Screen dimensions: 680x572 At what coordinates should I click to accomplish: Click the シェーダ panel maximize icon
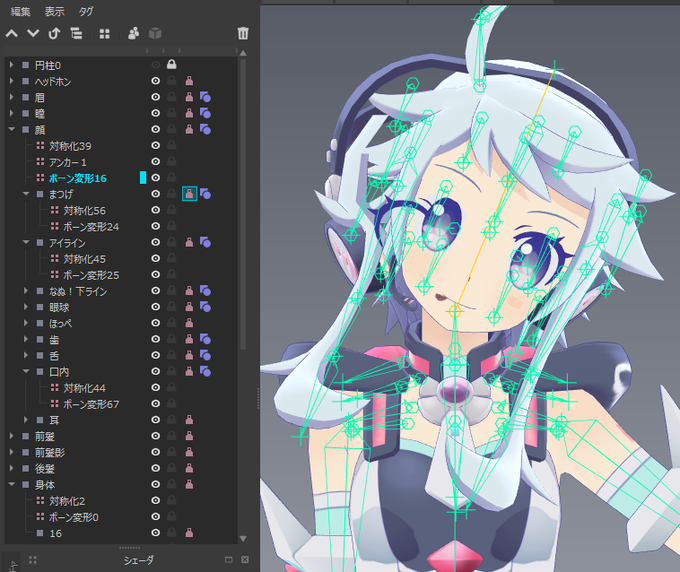point(229,560)
